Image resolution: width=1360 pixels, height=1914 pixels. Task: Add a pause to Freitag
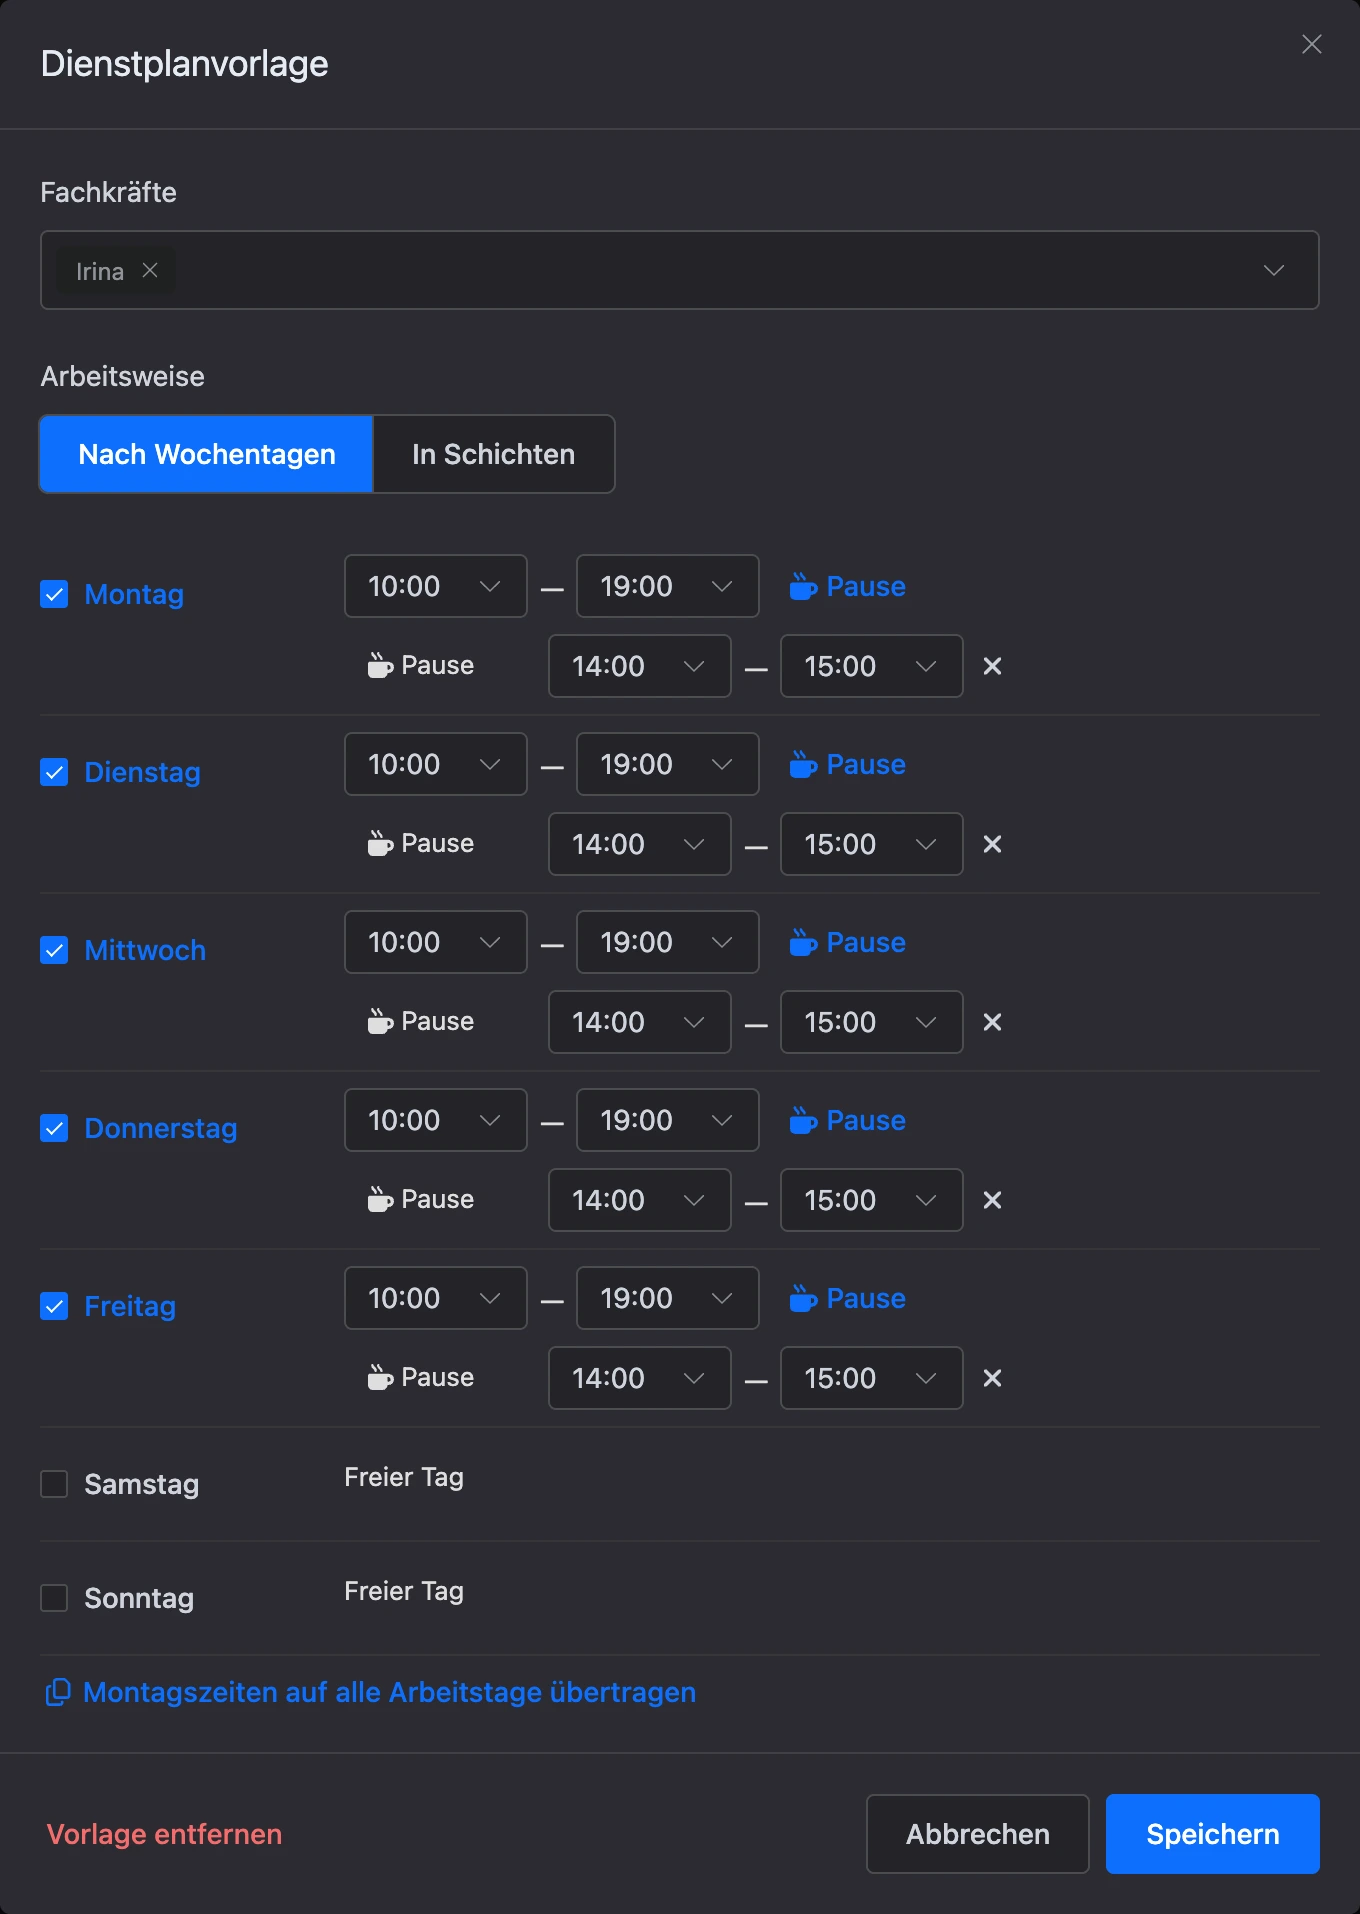coord(847,1298)
